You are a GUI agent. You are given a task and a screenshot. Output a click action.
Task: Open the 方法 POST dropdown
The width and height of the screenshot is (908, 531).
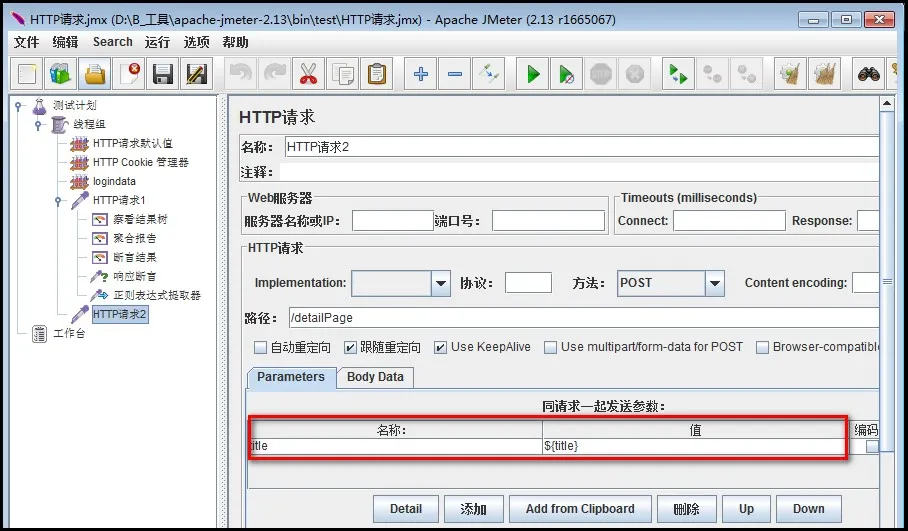pyautogui.click(x=715, y=284)
